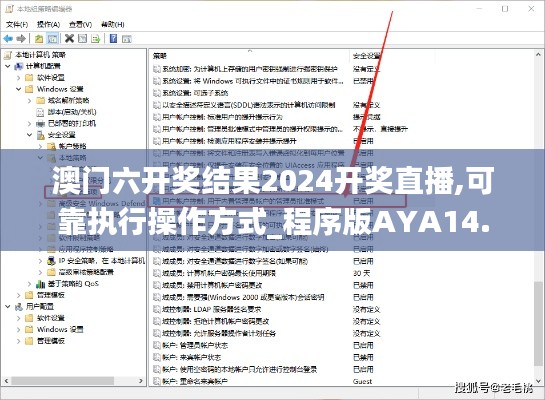Select 管理模板 under 计算机配置
545x400 pixels.
point(51,295)
